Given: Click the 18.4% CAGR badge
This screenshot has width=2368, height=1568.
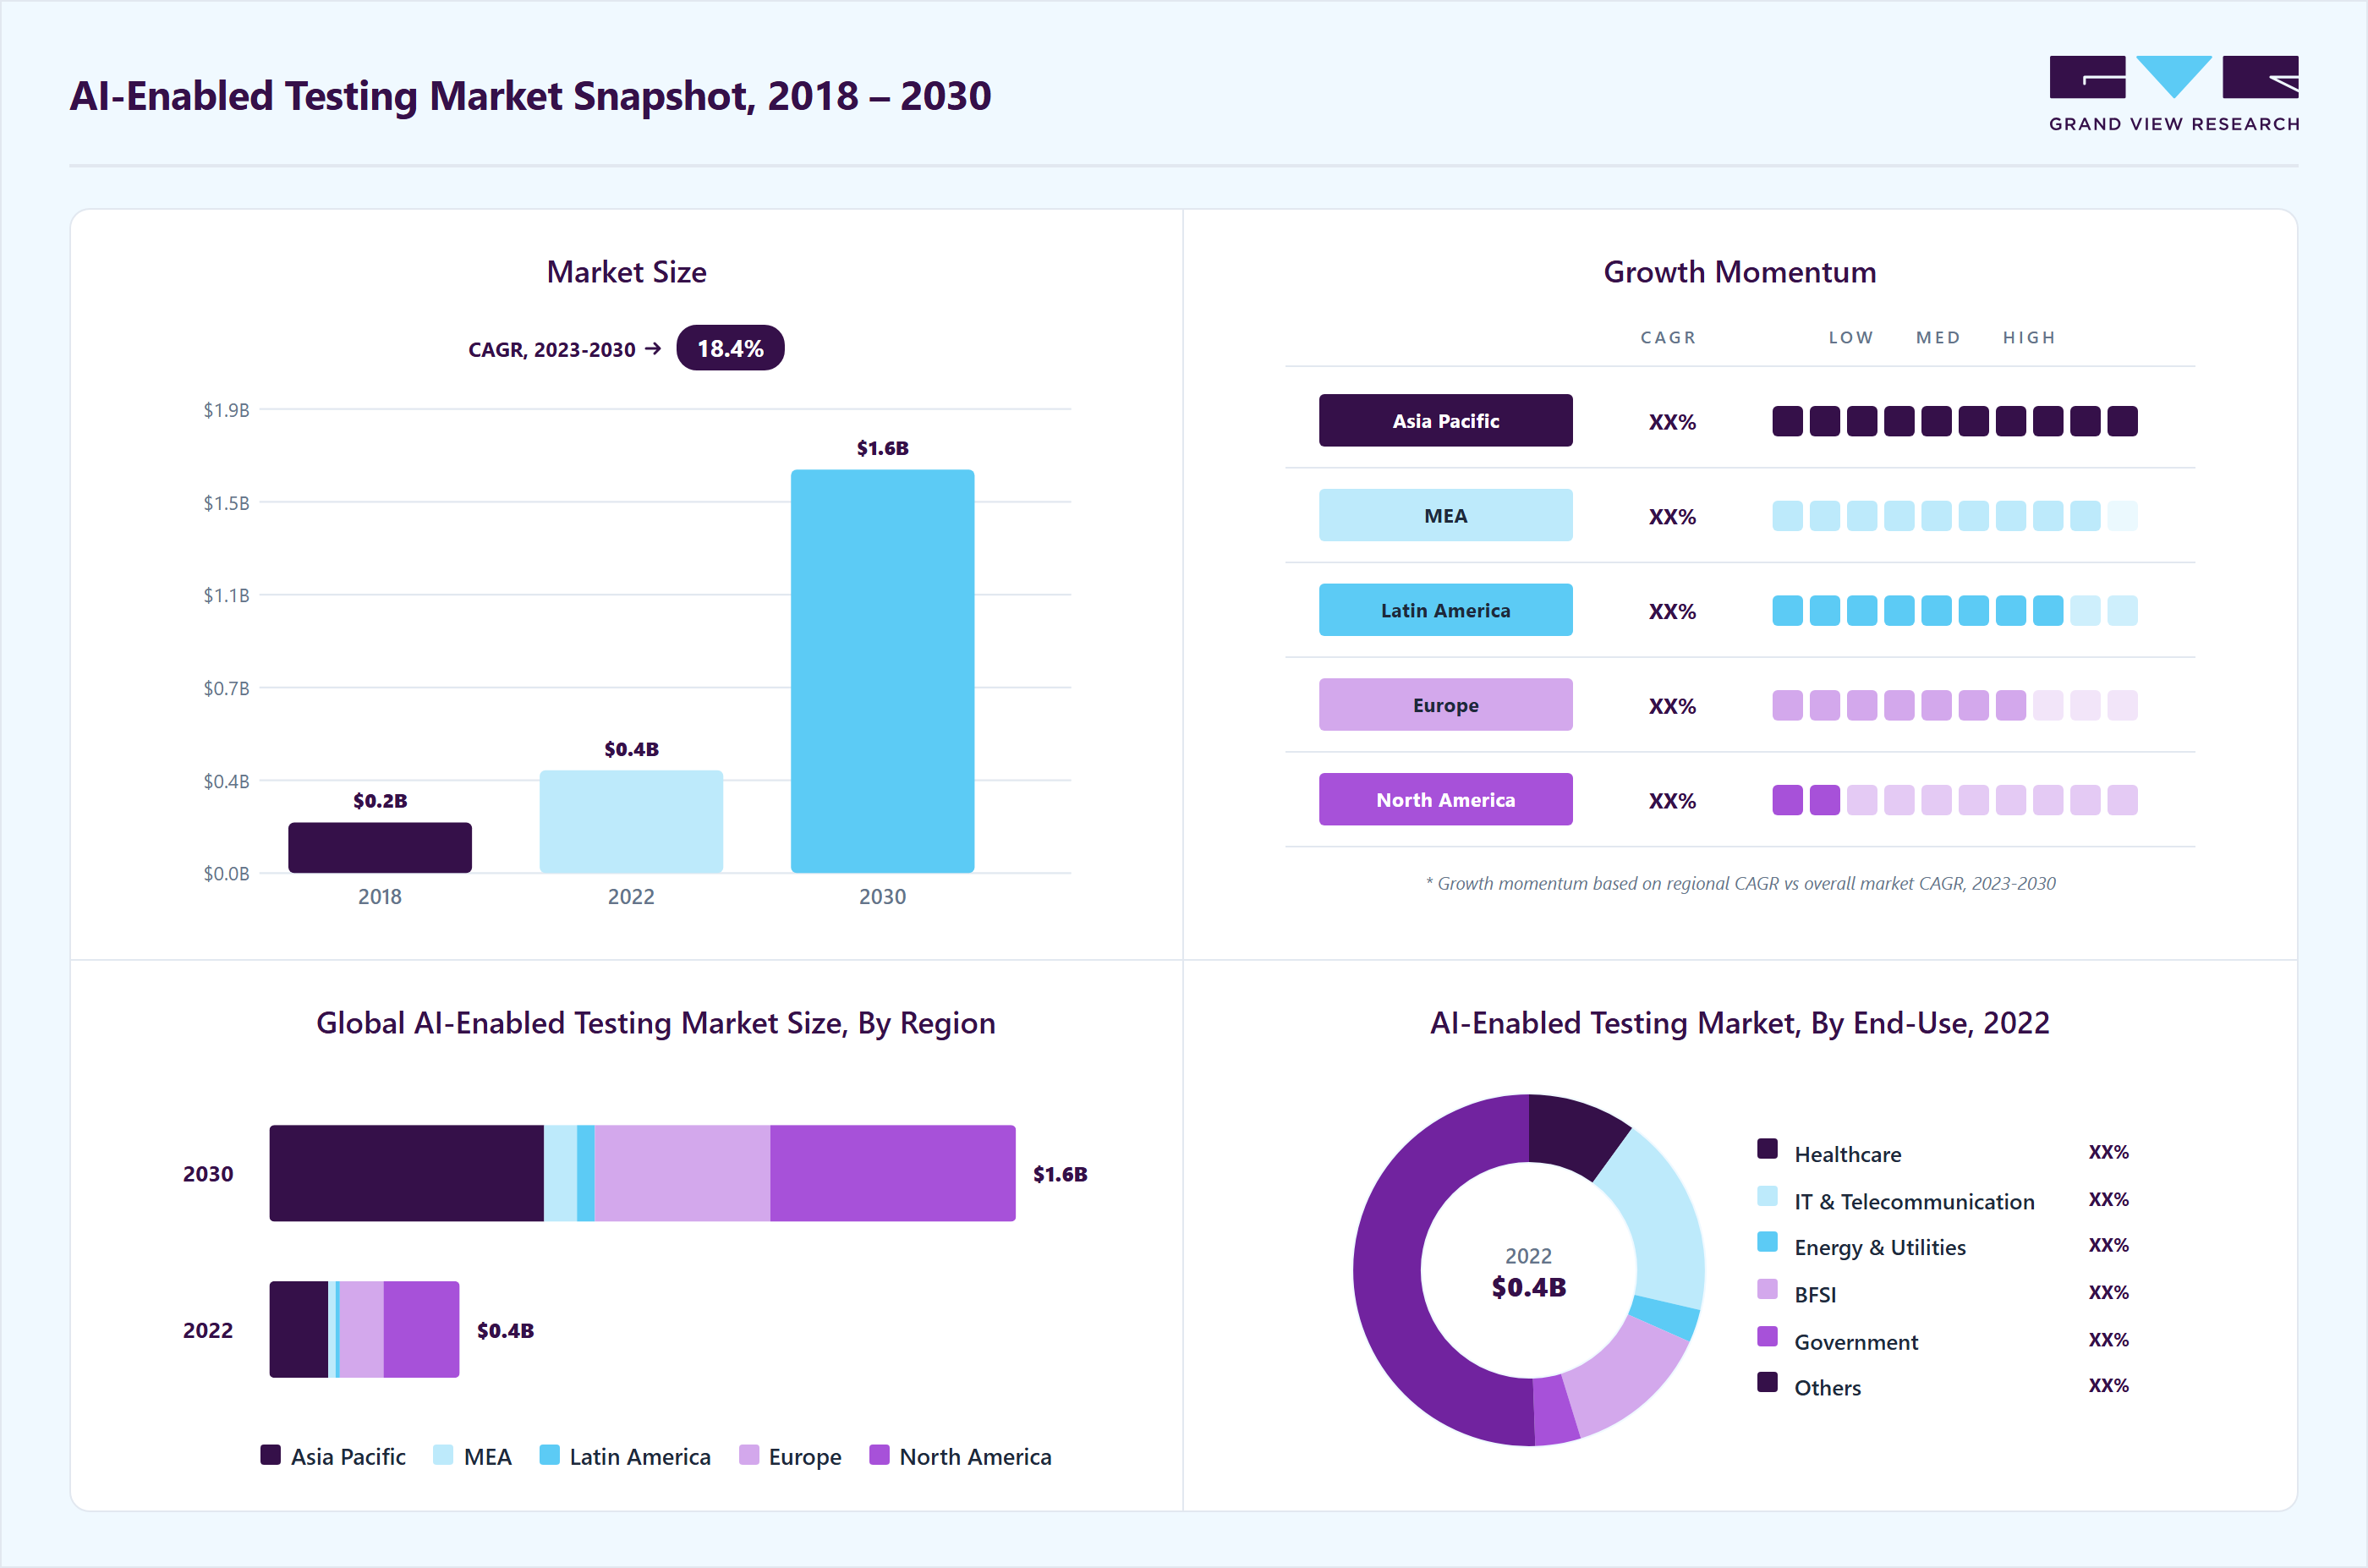Looking at the screenshot, I should [x=730, y=348].
